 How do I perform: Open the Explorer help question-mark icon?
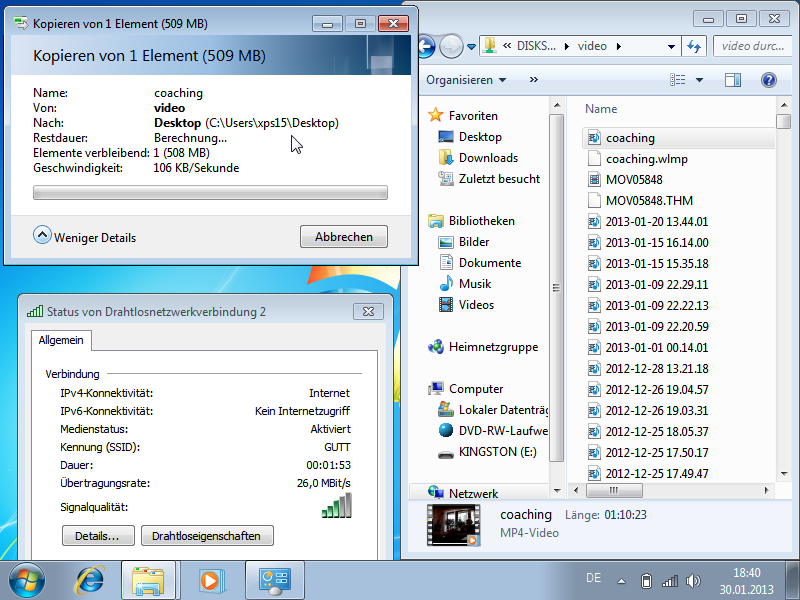768,80
